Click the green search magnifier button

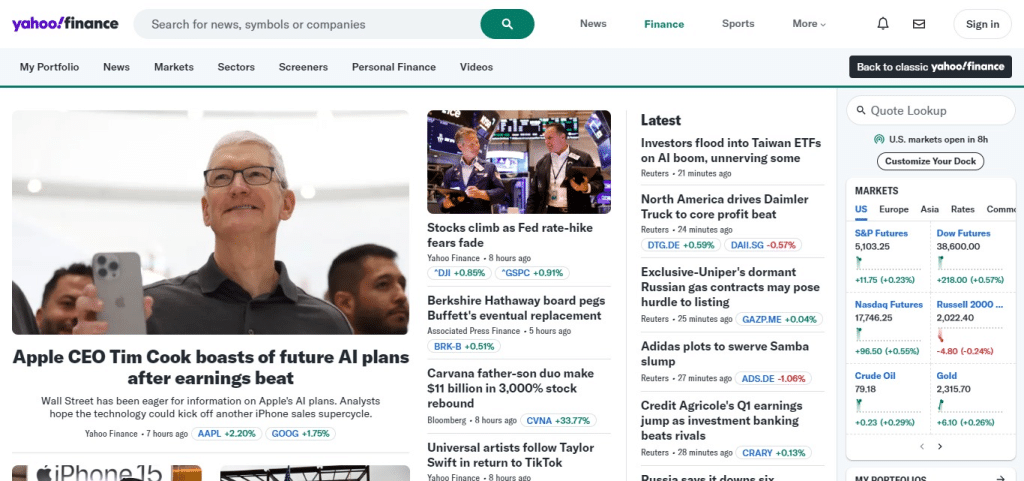click(507, 24)
